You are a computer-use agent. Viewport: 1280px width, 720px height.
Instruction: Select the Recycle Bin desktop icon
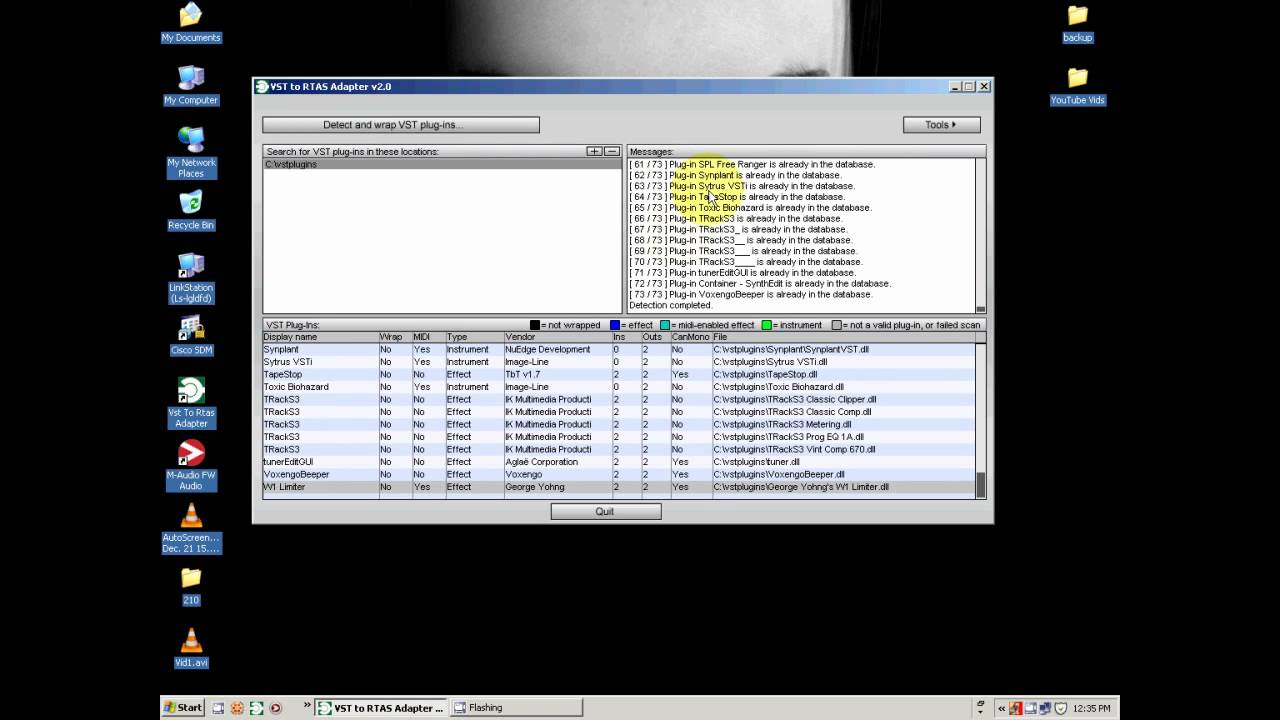pos(191,209)
